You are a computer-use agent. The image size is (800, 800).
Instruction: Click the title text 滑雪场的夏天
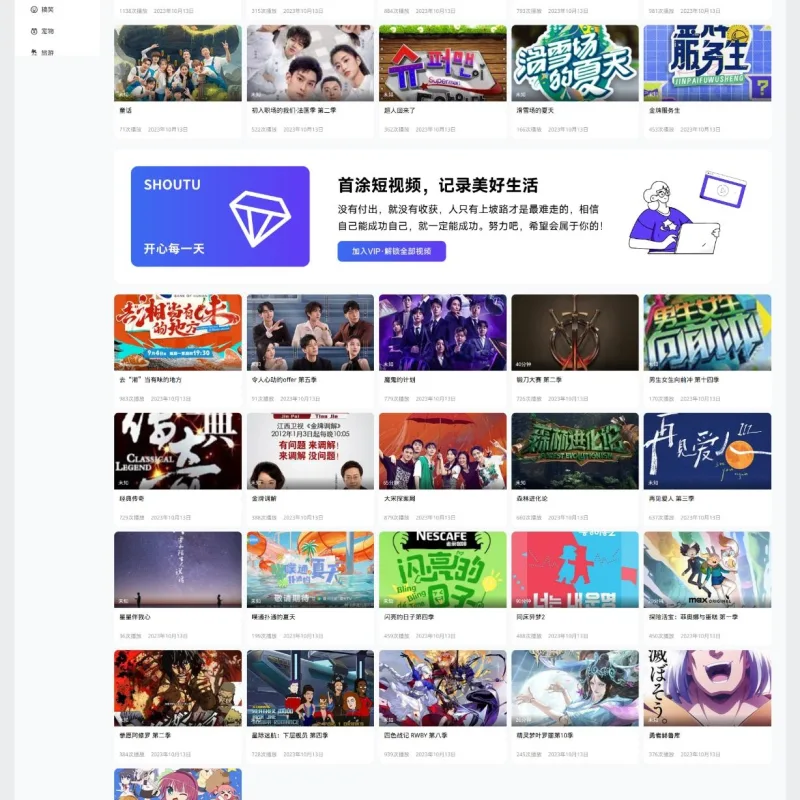pyautogui.click(x=535, y=110)
